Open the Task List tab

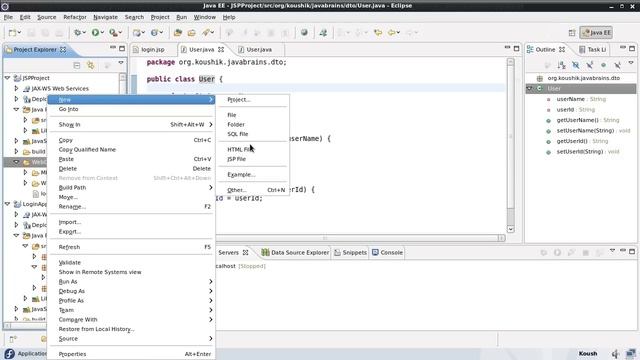(593, 49)
